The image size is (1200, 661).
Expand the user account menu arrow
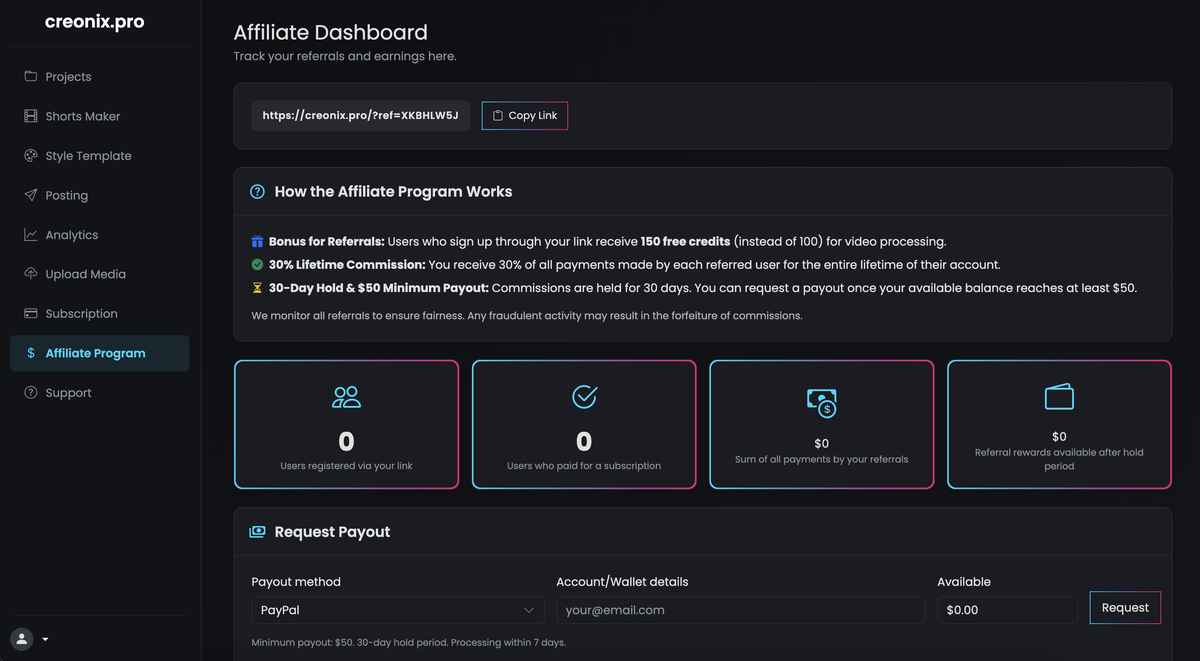pos(45,640)
